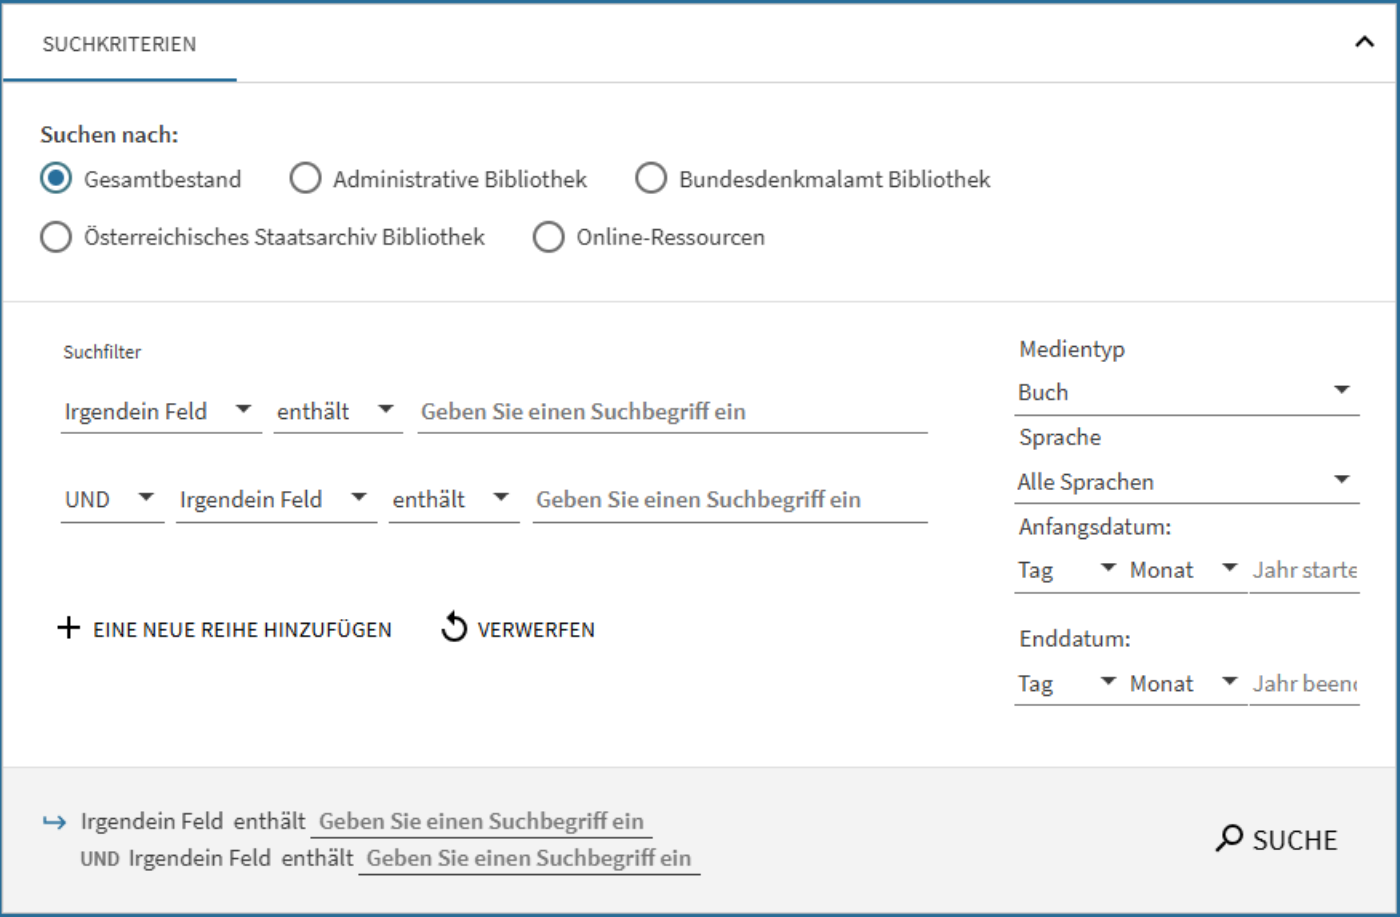Click the Verwerfen reset icon

click(453, 628)
